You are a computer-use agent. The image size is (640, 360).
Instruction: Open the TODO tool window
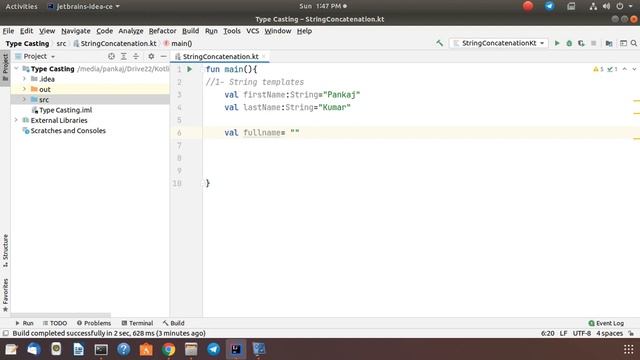pos(55,323)
